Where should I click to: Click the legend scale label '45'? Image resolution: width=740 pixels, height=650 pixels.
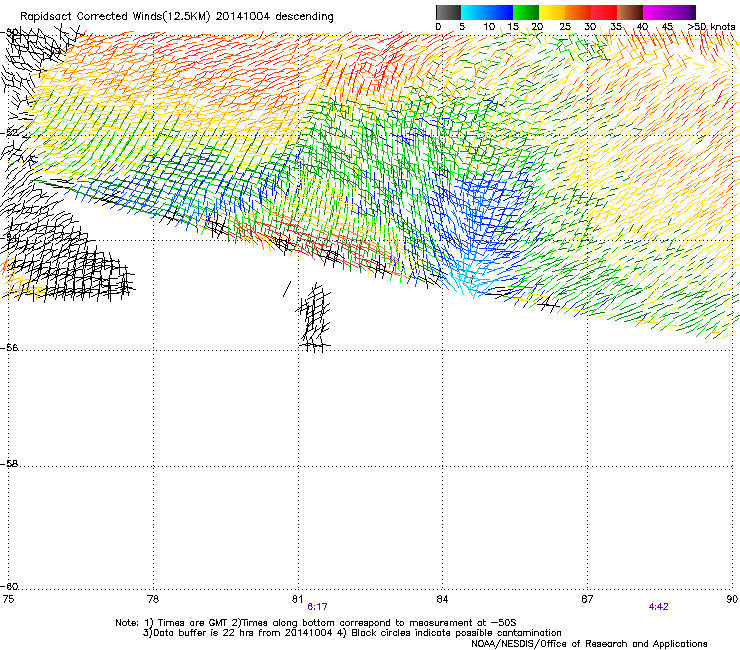coord(667,27)
